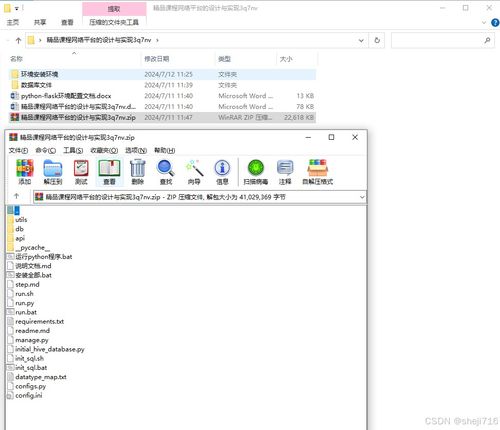Image resolution: width=500 pixels, height=430 pixels.
Task: Select run.sh file in archive
Action: click(x=20, y=294)
